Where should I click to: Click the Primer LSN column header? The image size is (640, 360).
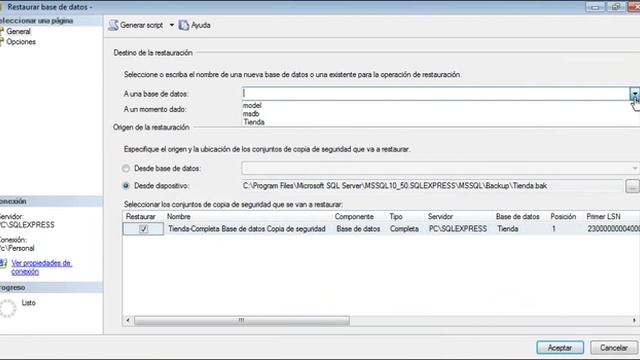tap(604, 217)
